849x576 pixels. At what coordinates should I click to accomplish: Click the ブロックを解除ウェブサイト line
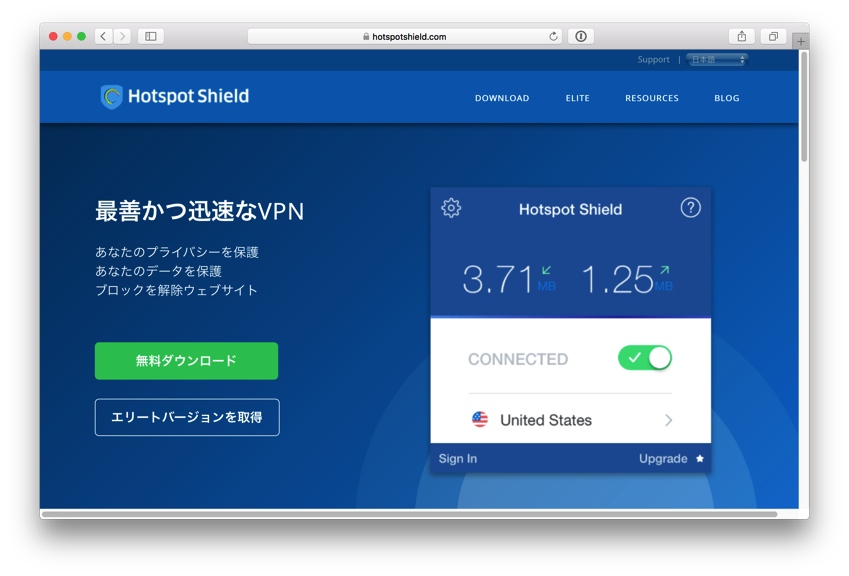coord(176,290)
